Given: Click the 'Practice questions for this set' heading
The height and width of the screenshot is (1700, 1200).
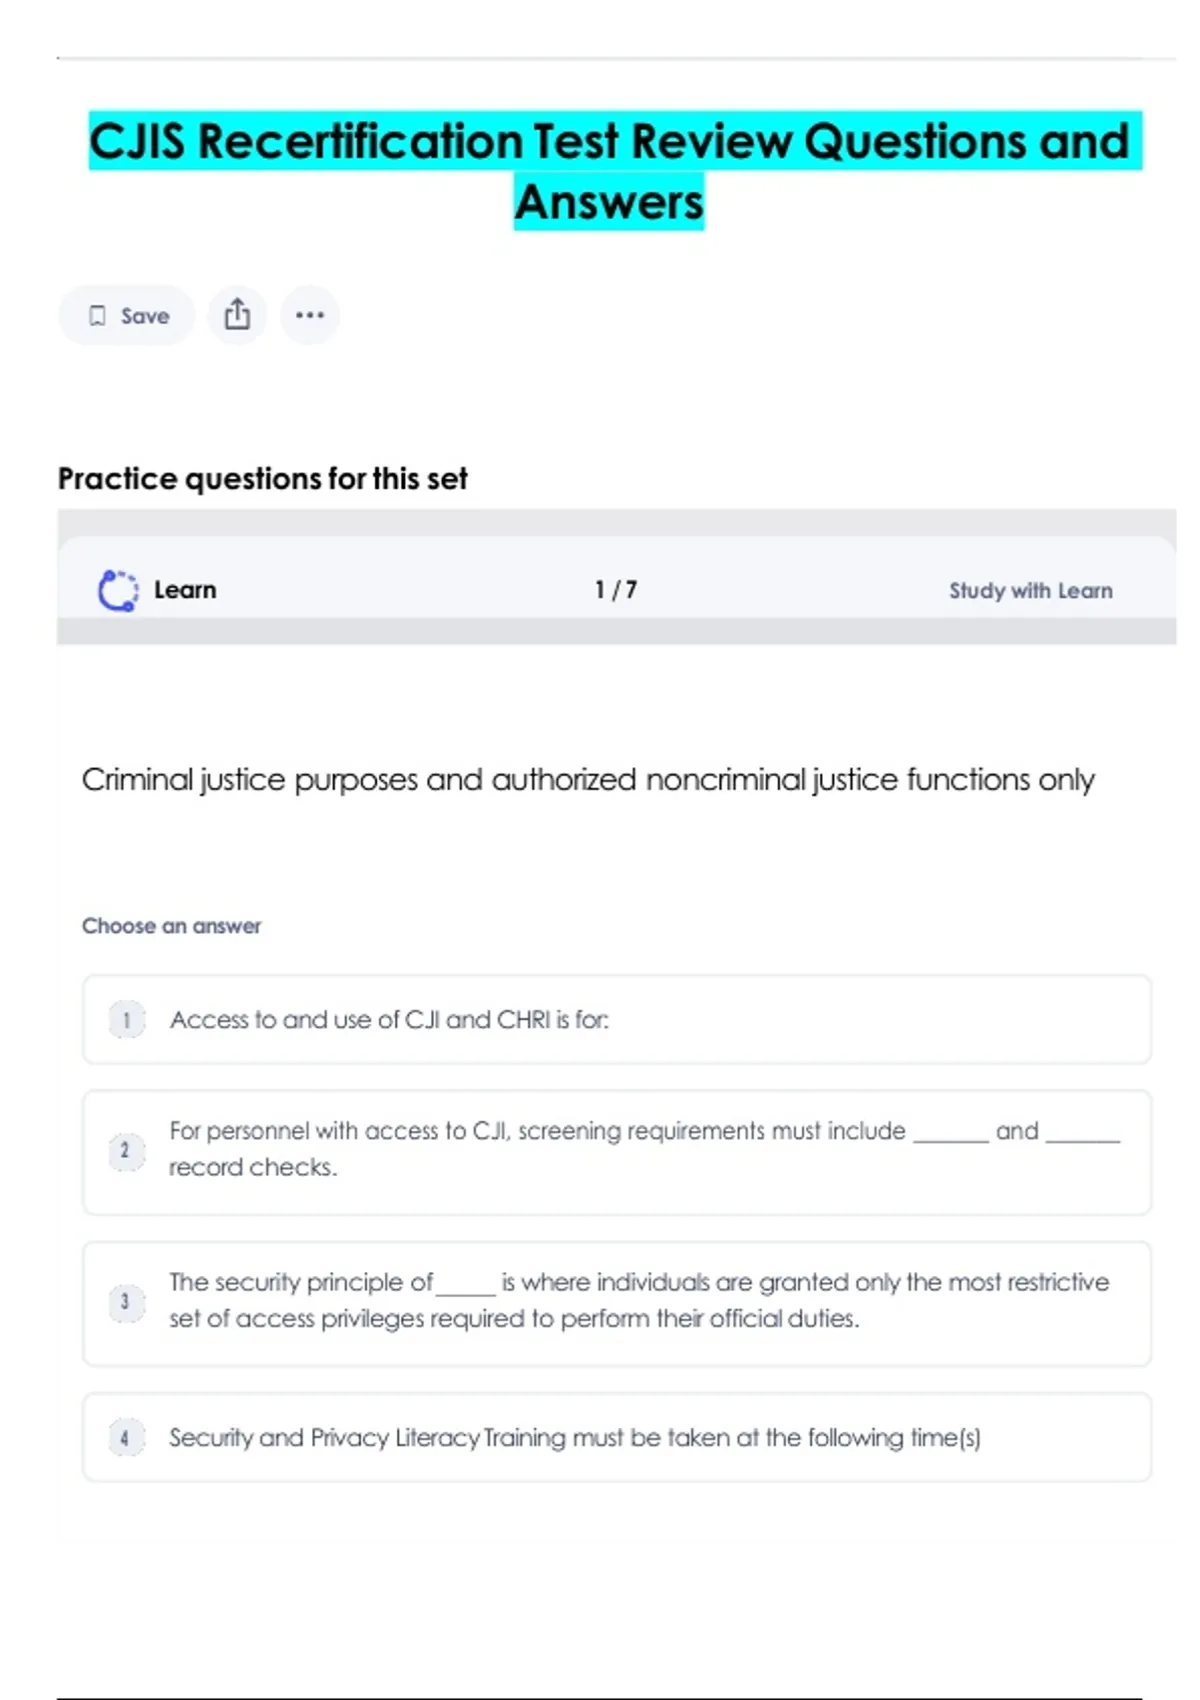Looking at the screenshot, I should click(262, 479).
